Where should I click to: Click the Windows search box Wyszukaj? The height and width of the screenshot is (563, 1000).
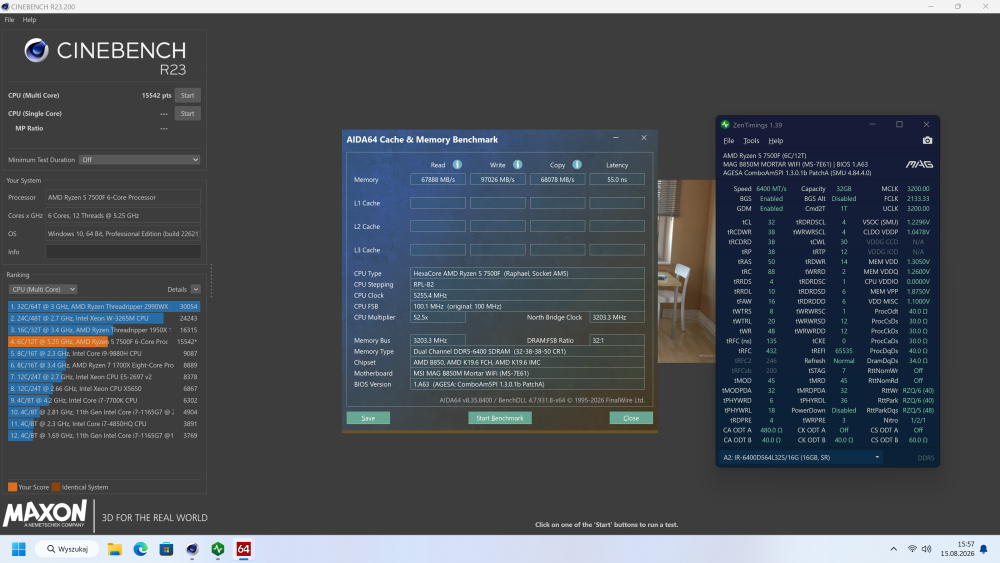click(x=67, y=549)
